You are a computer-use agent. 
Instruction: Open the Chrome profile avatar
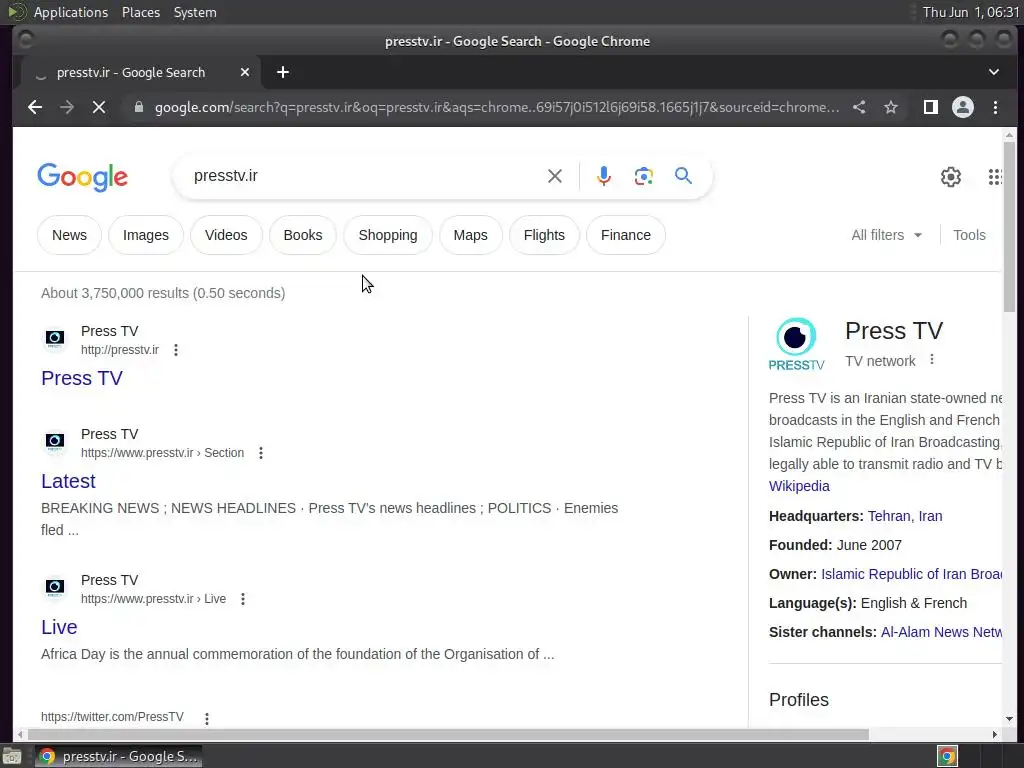pyautogui.click(x=963, y=107)
